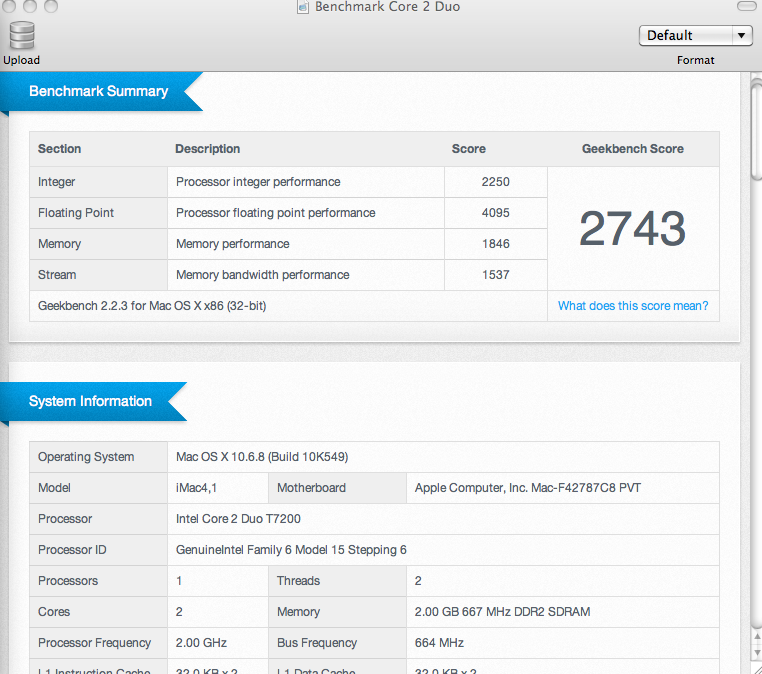
Task: Click the Section column header
Action: click(59, 149)
